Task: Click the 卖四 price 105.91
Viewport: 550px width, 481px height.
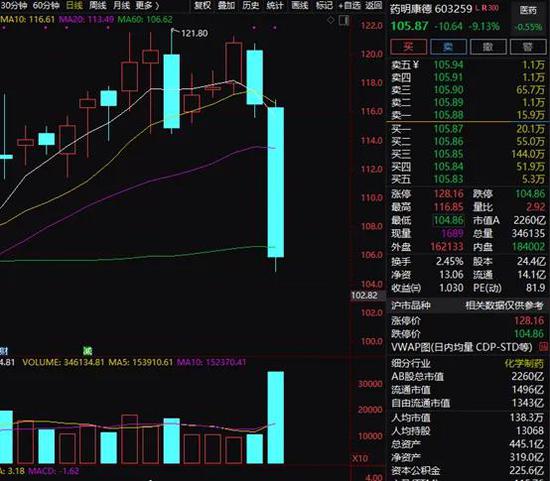Action: tap(448, 78)
